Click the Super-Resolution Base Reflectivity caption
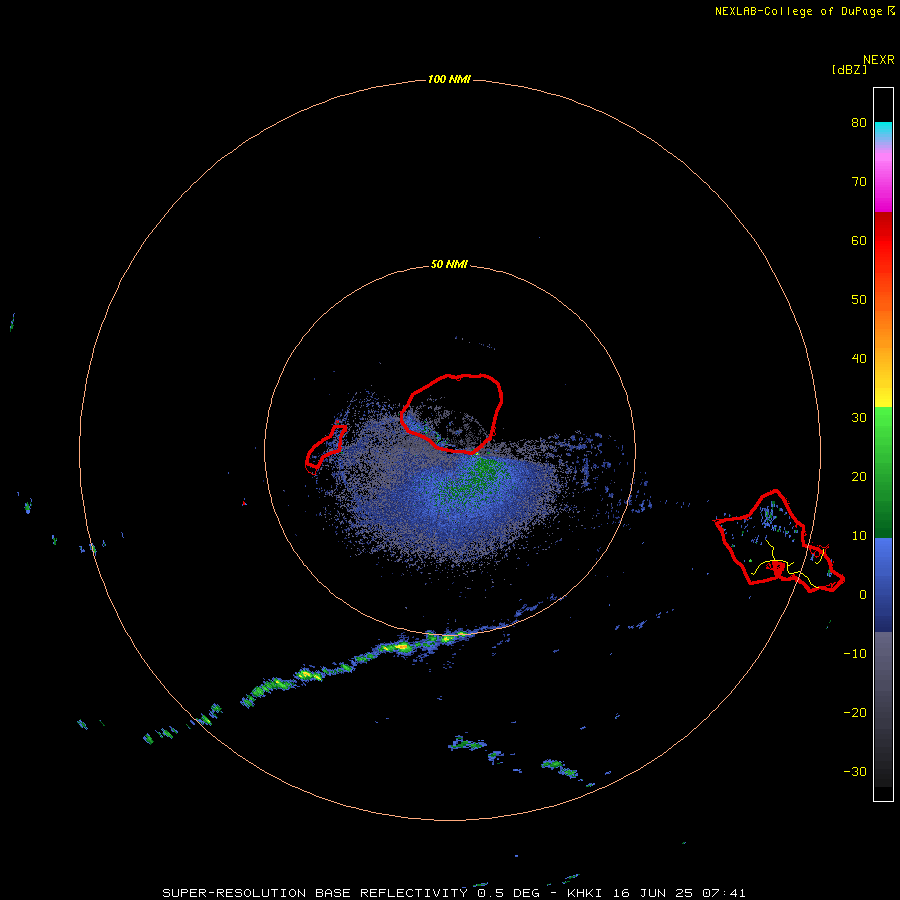 pos(454,893)
